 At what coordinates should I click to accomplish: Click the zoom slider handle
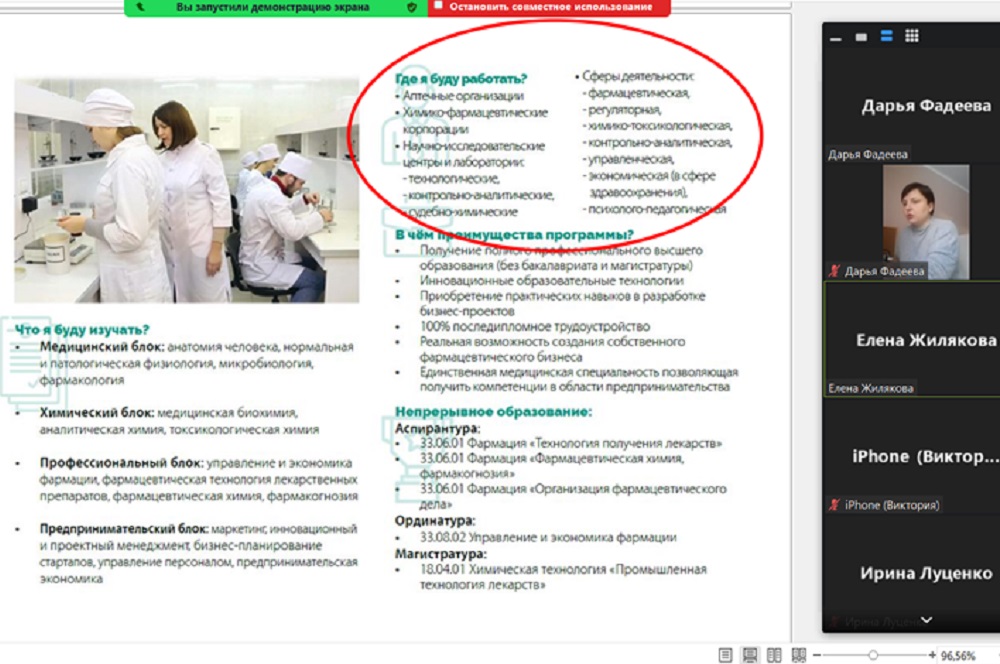873,655
